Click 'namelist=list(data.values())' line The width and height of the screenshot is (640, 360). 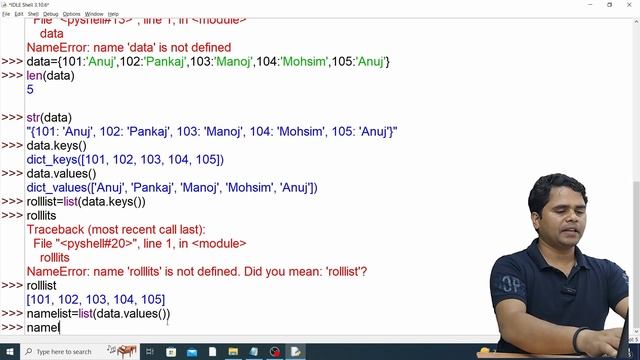98,313
